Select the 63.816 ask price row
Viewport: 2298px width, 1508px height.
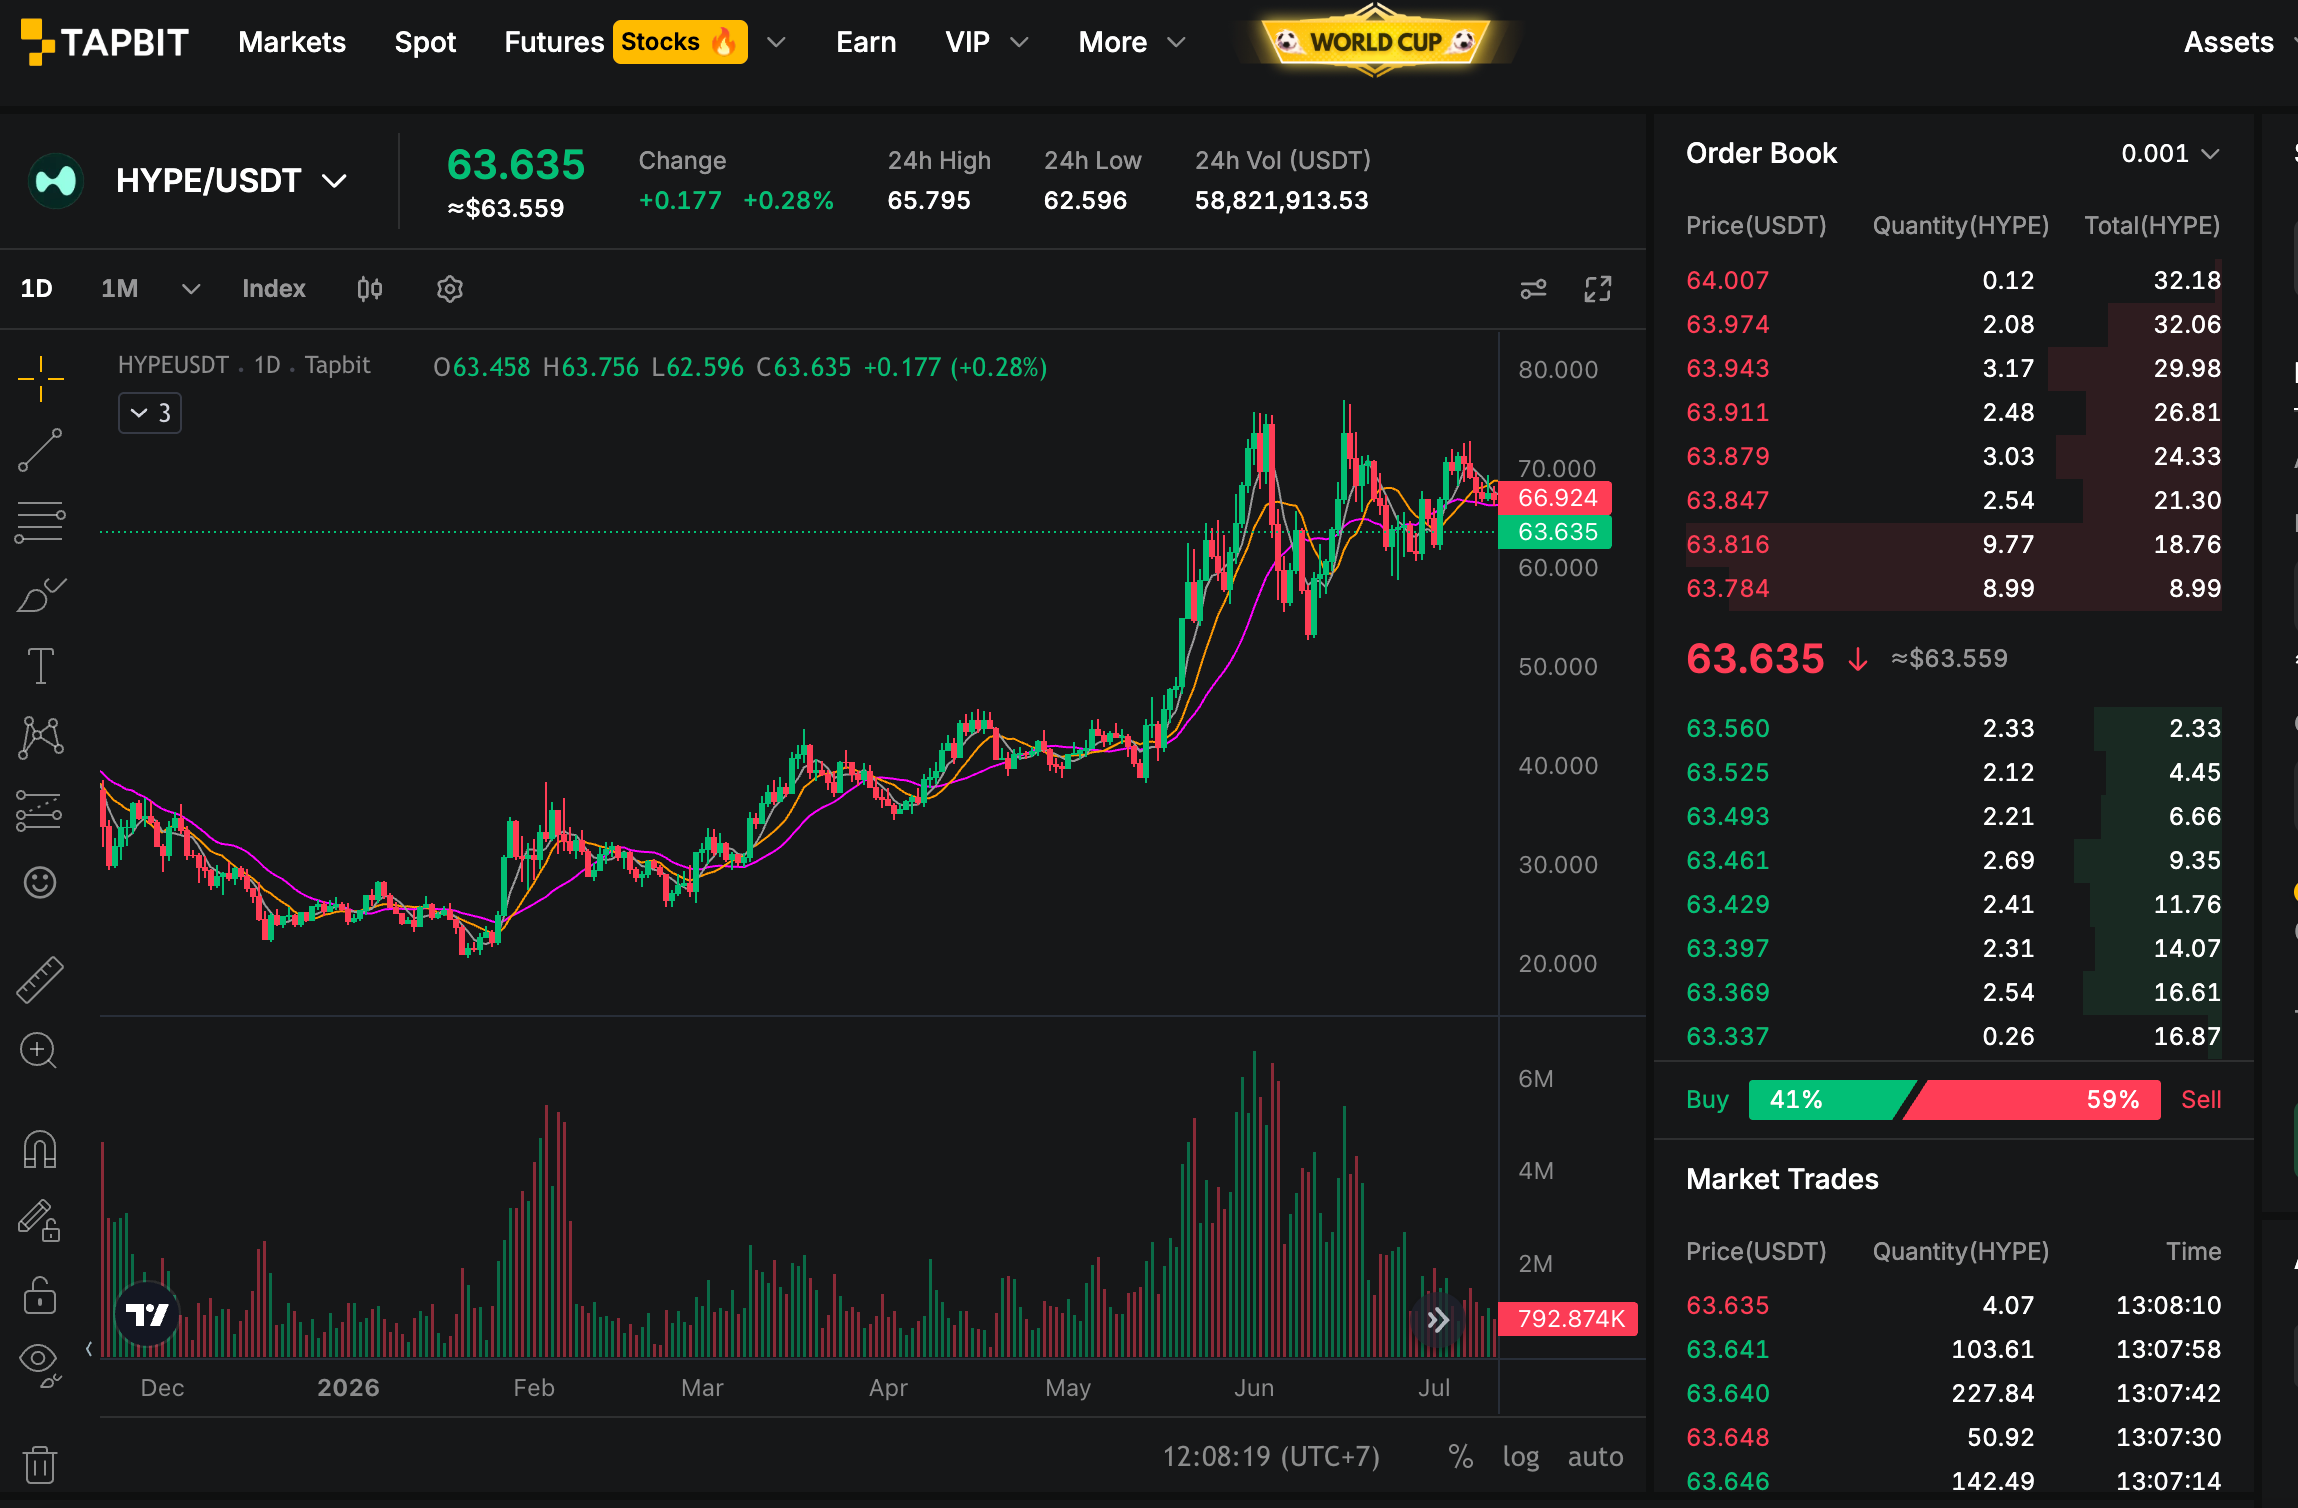pyautogui.click(x=1953, y=545)
